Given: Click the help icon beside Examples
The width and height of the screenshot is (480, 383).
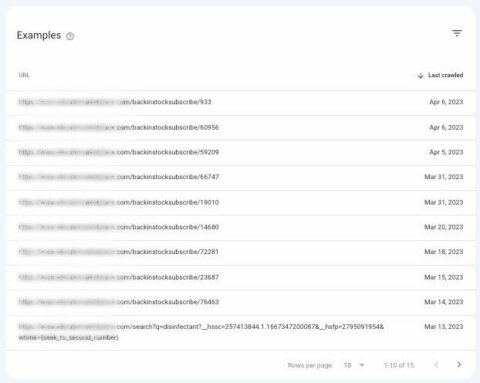Looking at the screenshot, I should [70, 36].
